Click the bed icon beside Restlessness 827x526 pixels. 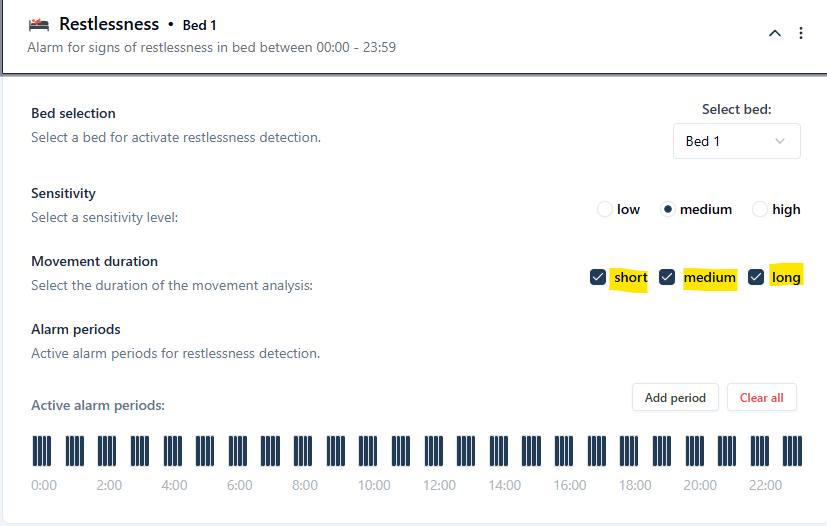39,24
